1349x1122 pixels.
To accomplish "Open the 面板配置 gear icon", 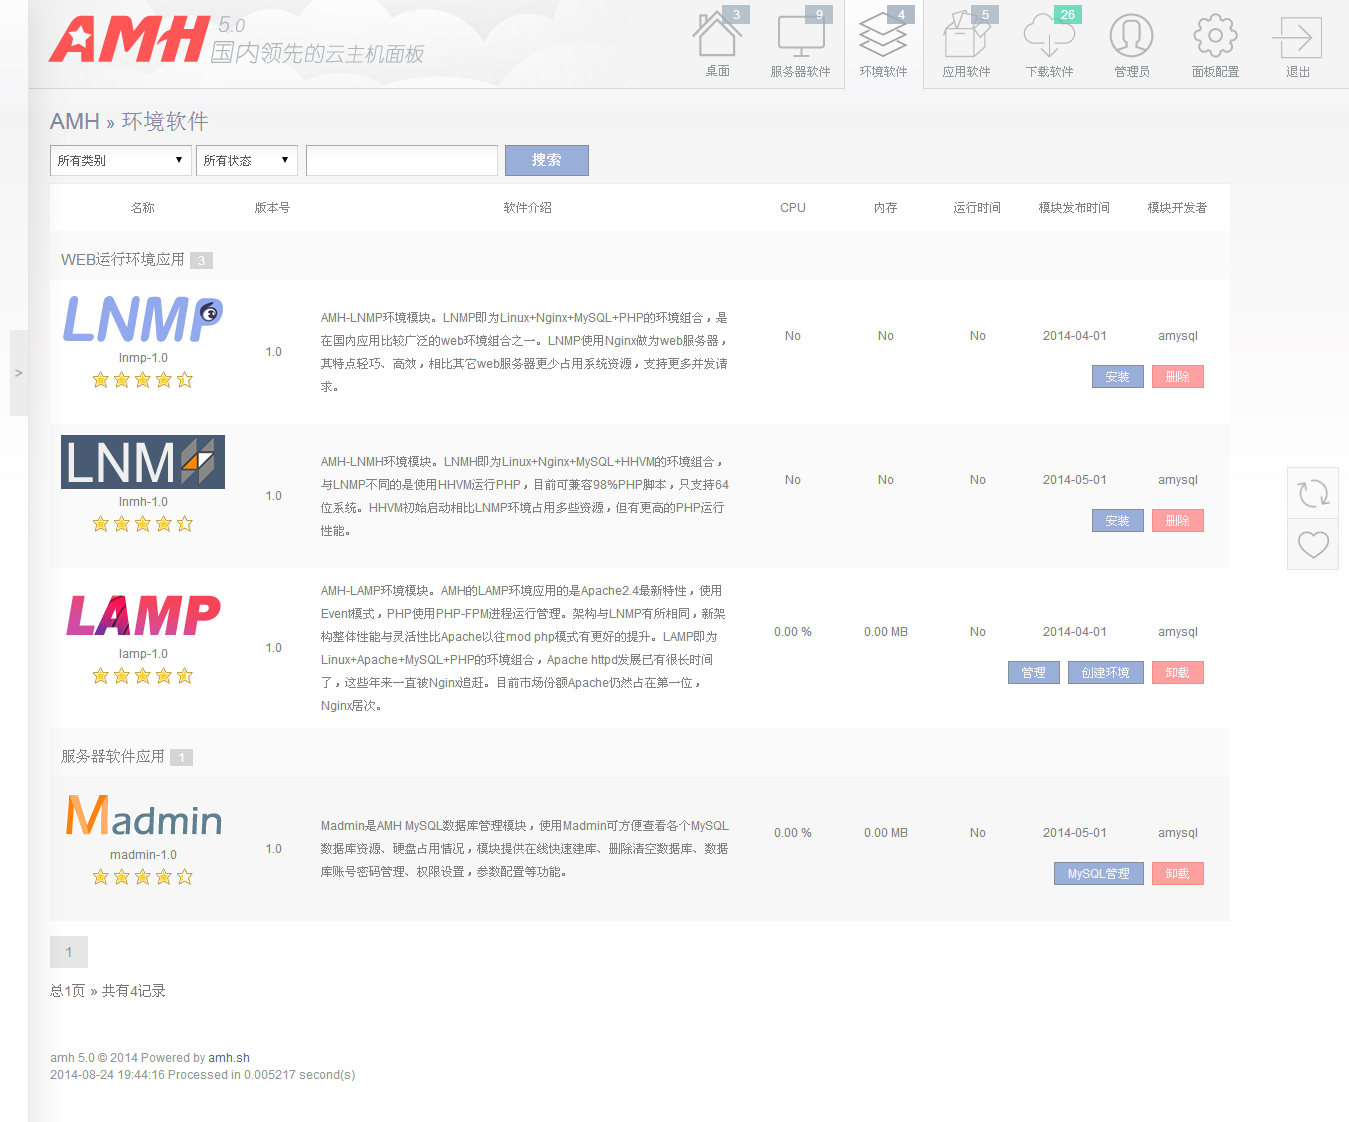I will tap(1215, 38).
